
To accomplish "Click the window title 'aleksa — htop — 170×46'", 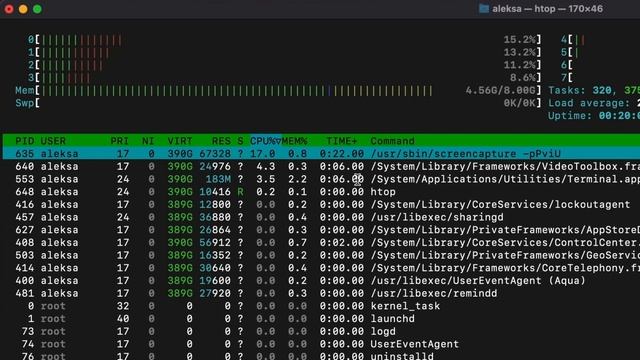I will point(547,9).
